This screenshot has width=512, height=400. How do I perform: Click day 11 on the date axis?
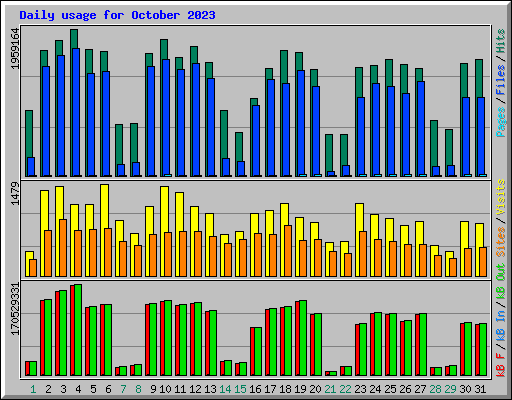180,389
